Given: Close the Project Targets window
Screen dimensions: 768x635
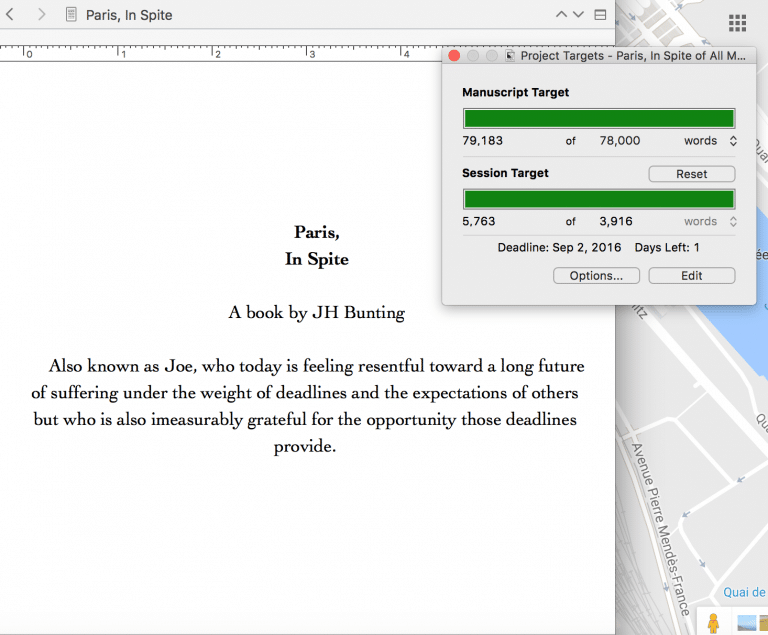Looking at the screenshot, I should (x=454, y=56).
